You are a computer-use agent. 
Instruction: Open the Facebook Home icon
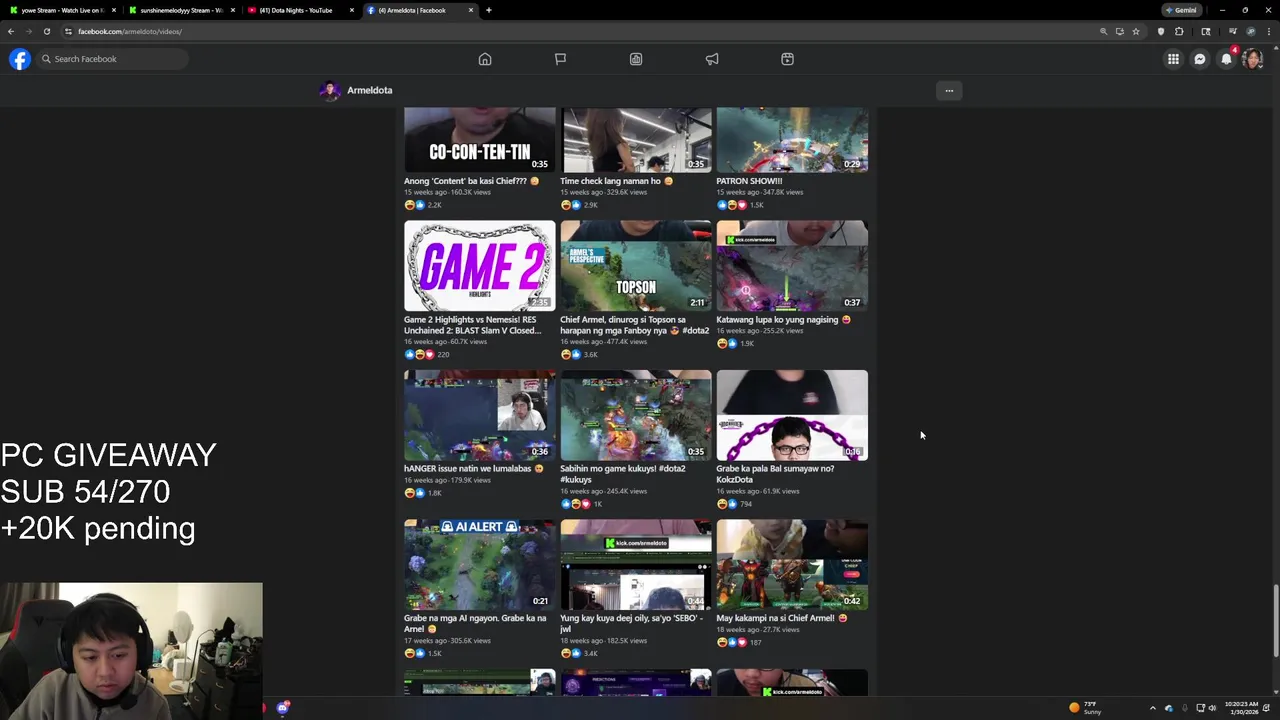485,59
